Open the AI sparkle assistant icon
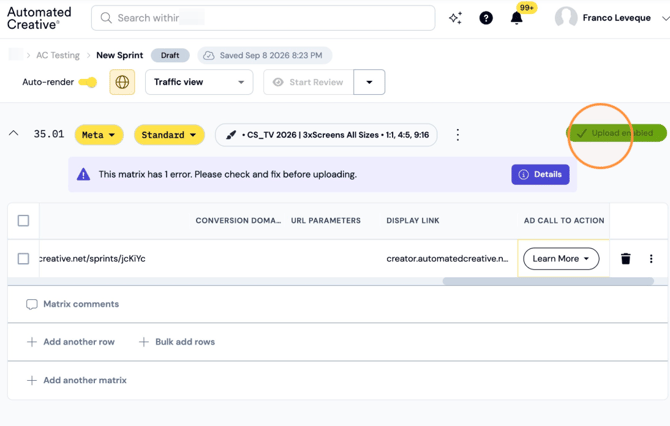 click(x=455, y=18)
